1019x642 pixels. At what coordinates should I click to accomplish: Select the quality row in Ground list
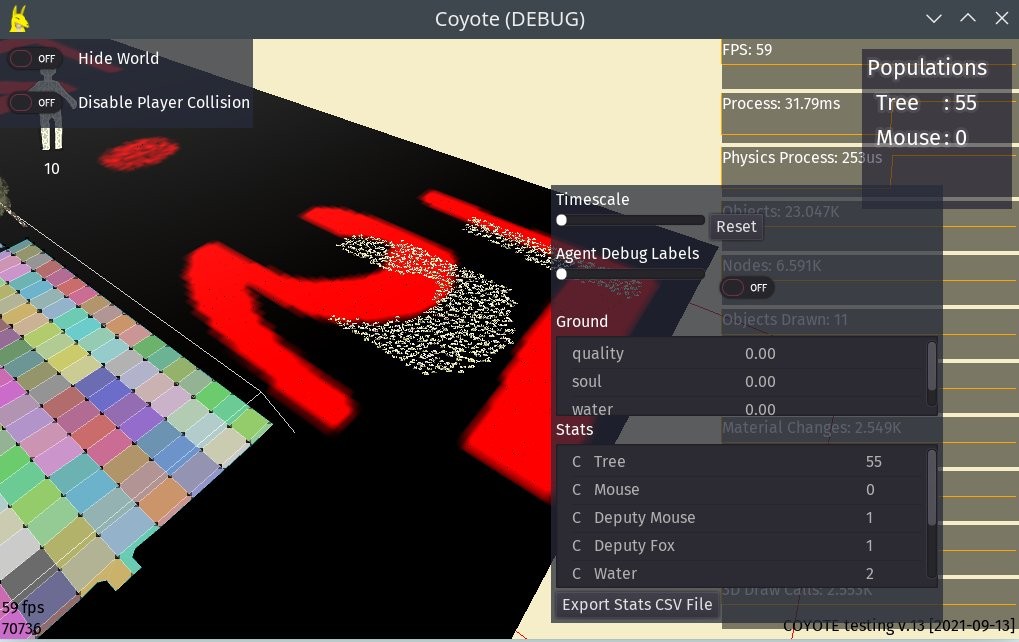(743, 353)
